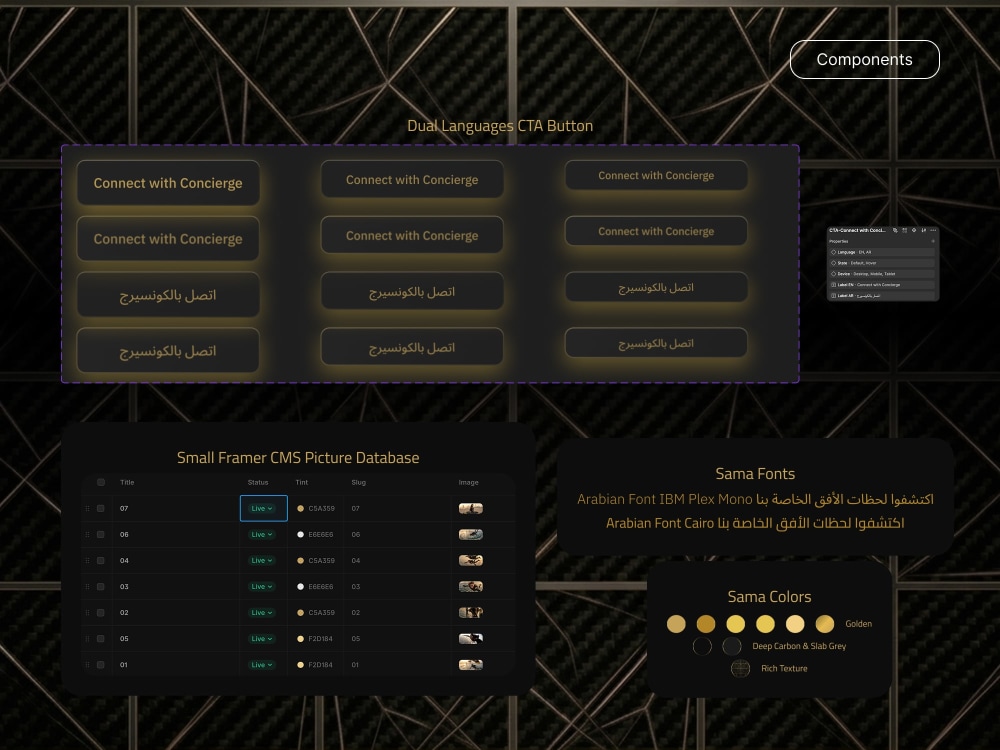Click the drag handle of row 03
Screen dimensions: 1000x750
coord(87,587)
